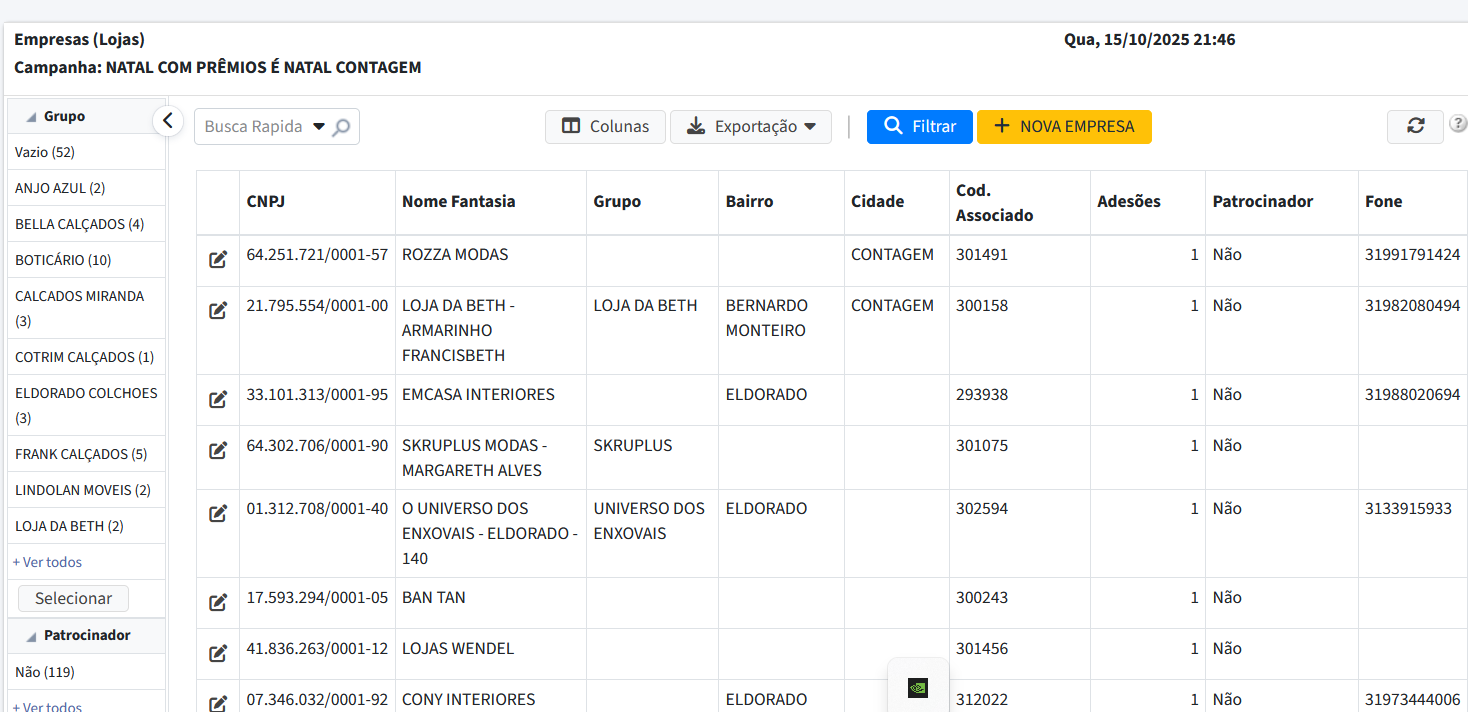Click the NOVA EMPRESA button
This screenshot has height=712, width=1468.
coord(1064,127)
